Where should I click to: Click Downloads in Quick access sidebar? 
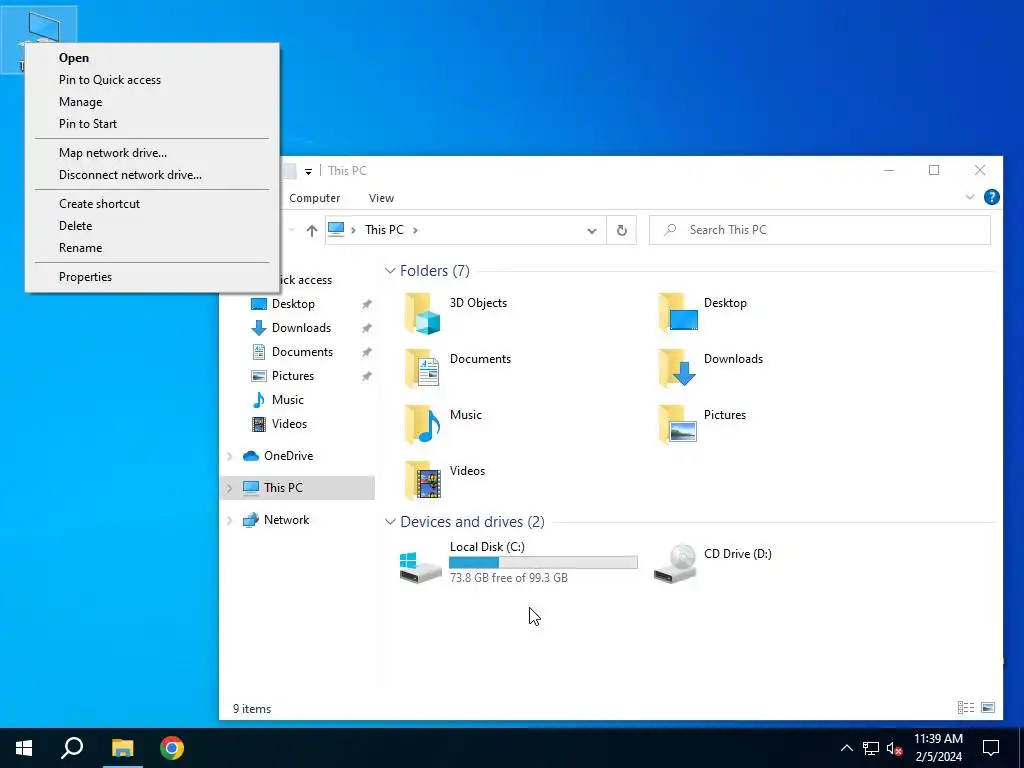[301, 328]
